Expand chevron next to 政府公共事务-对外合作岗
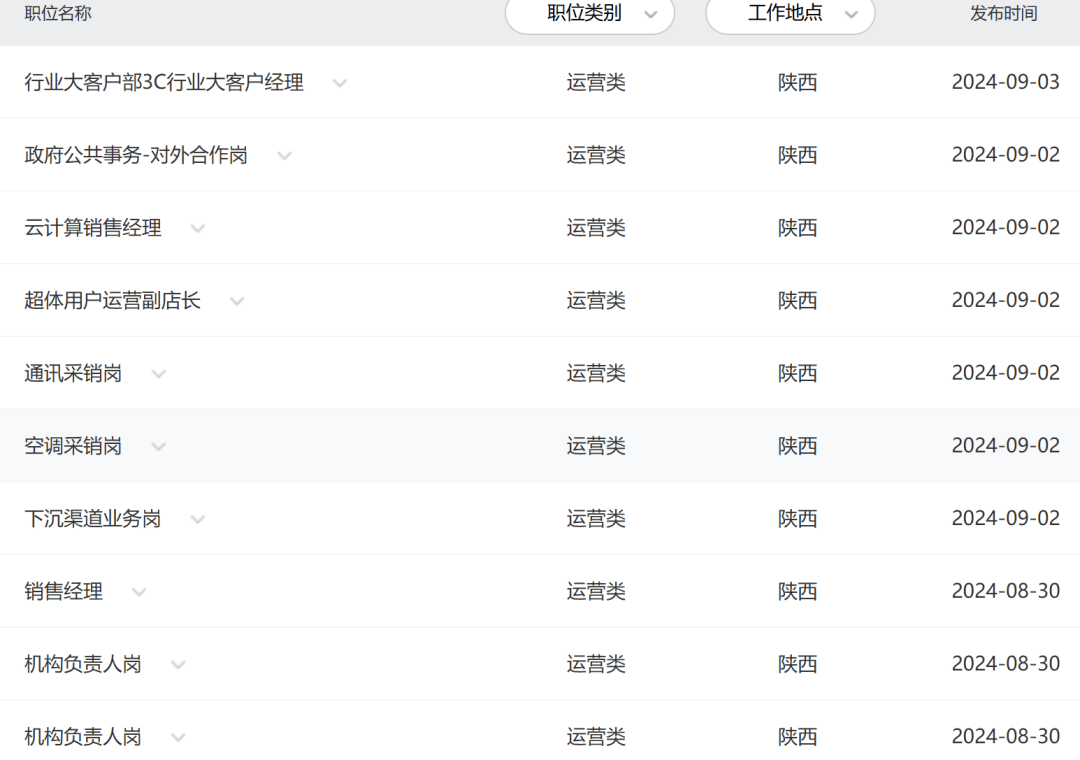The width and height of the screenshot is (1080, 760). [284, 156]
